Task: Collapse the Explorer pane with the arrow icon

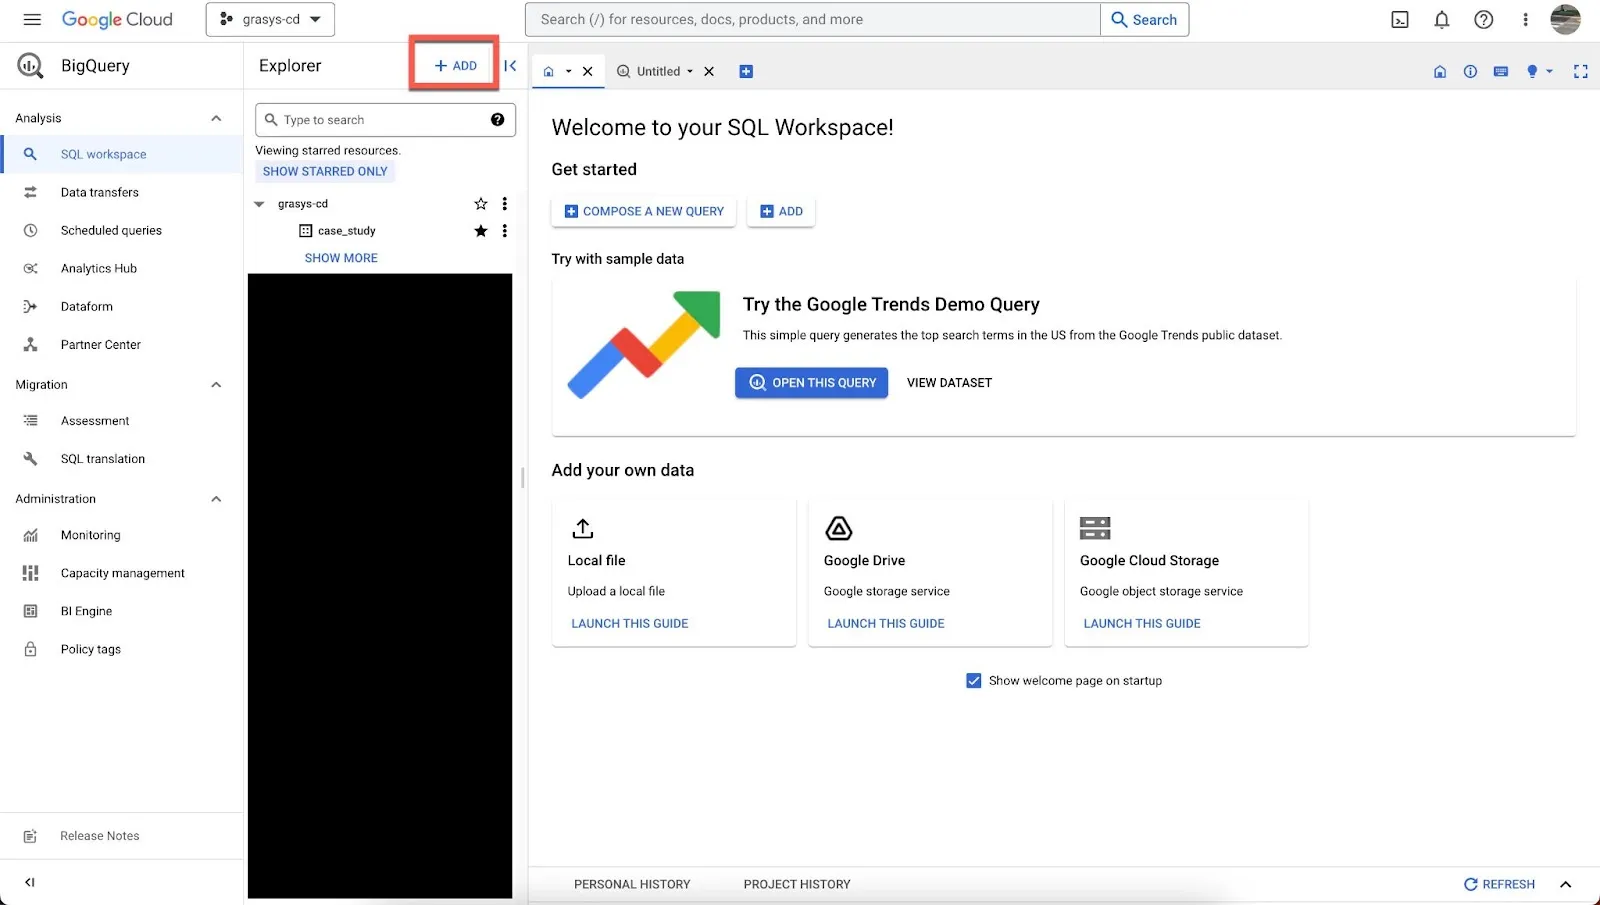Action: 510,66
